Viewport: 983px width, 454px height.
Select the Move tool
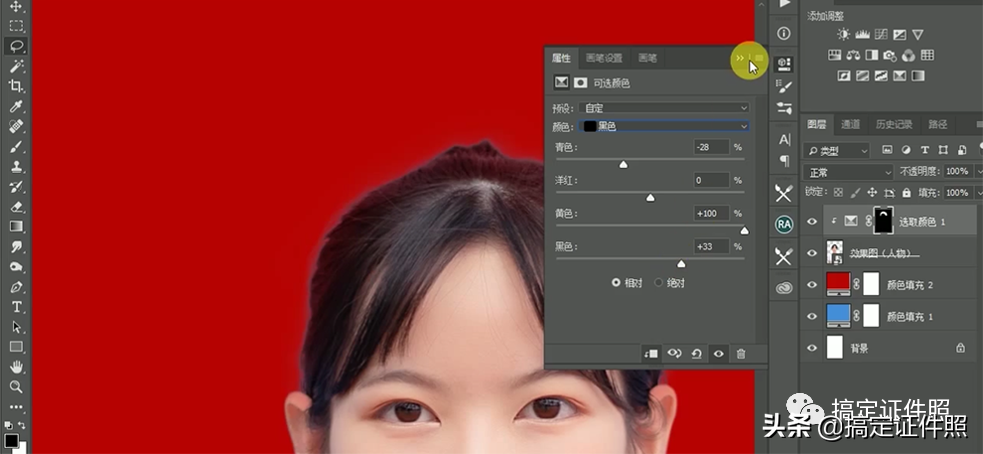(16, 6)
